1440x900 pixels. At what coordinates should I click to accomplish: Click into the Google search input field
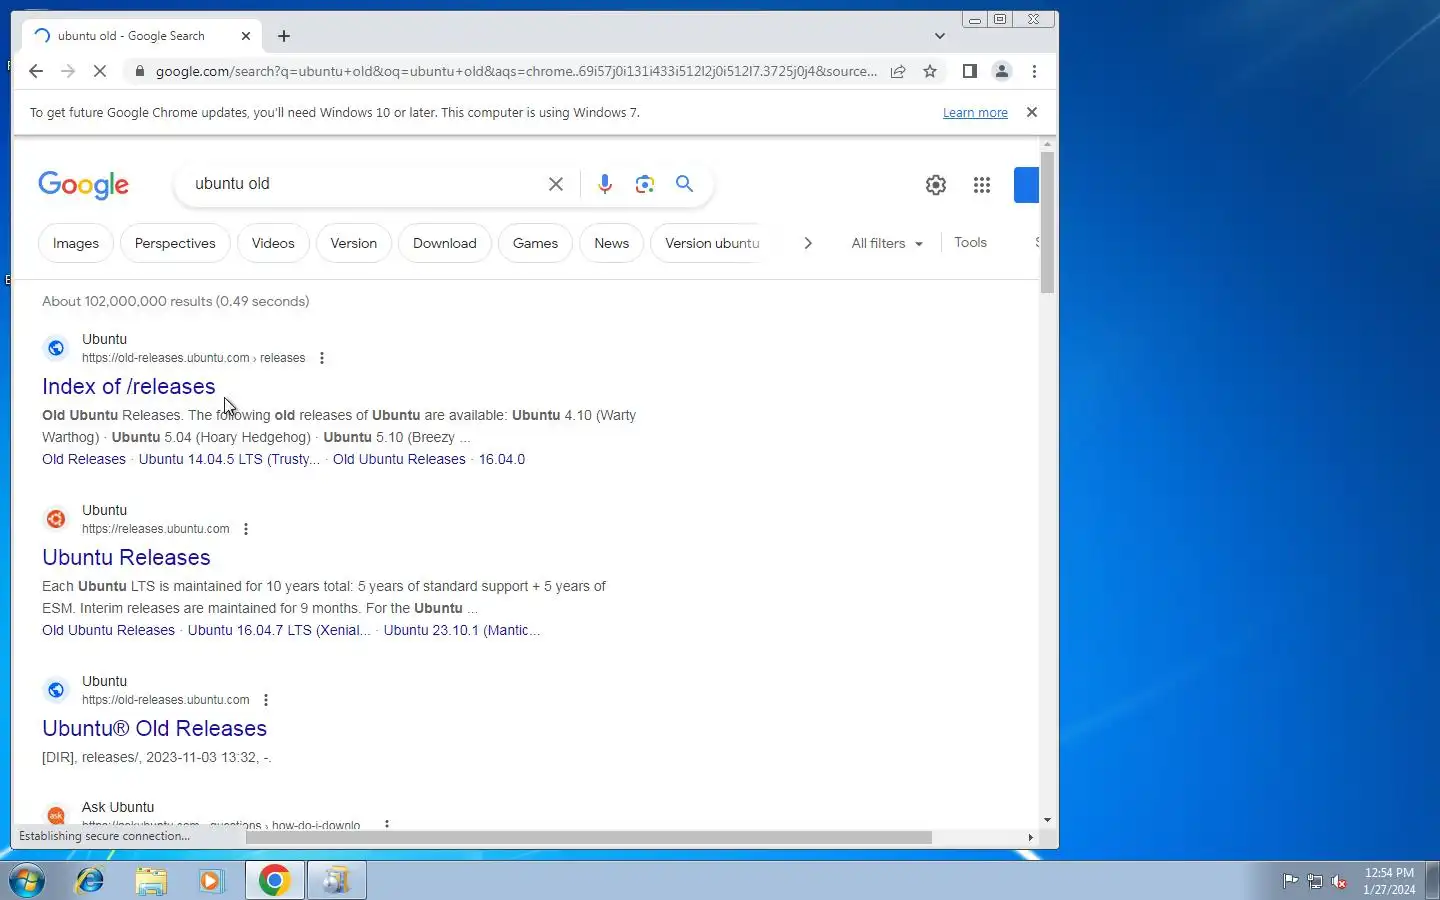[364, 184]
